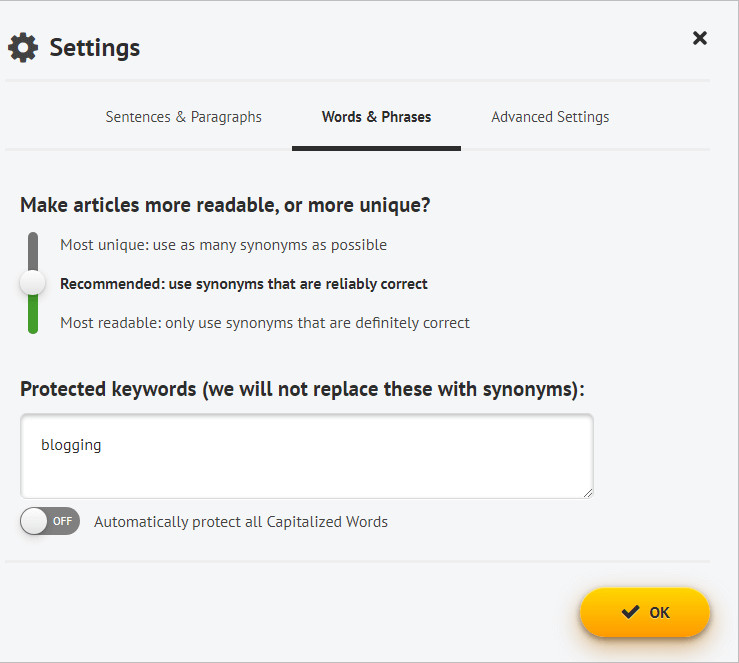Click the Settings title text

[x=95, y=49]
